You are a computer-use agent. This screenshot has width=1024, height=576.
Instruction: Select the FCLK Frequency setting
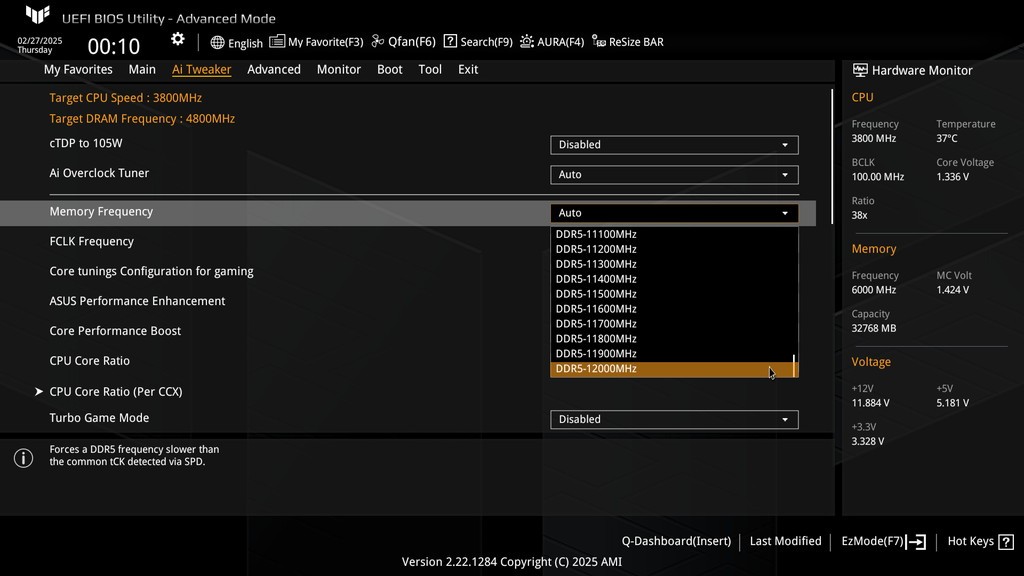(x=91, y=241)
